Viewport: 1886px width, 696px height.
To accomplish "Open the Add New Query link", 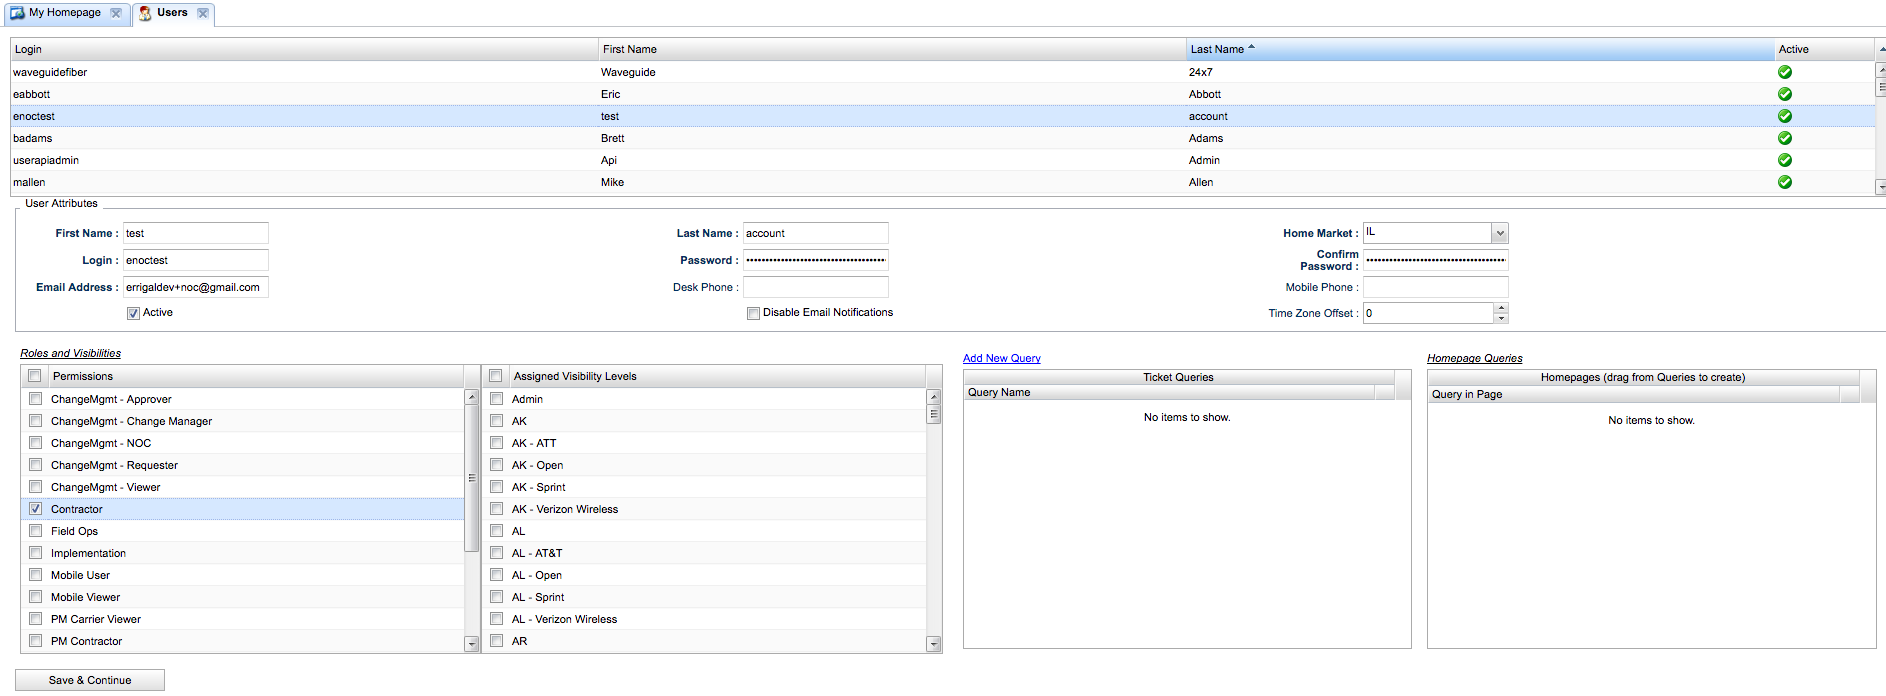I will pyautogui.click(x=1001, y=358).
